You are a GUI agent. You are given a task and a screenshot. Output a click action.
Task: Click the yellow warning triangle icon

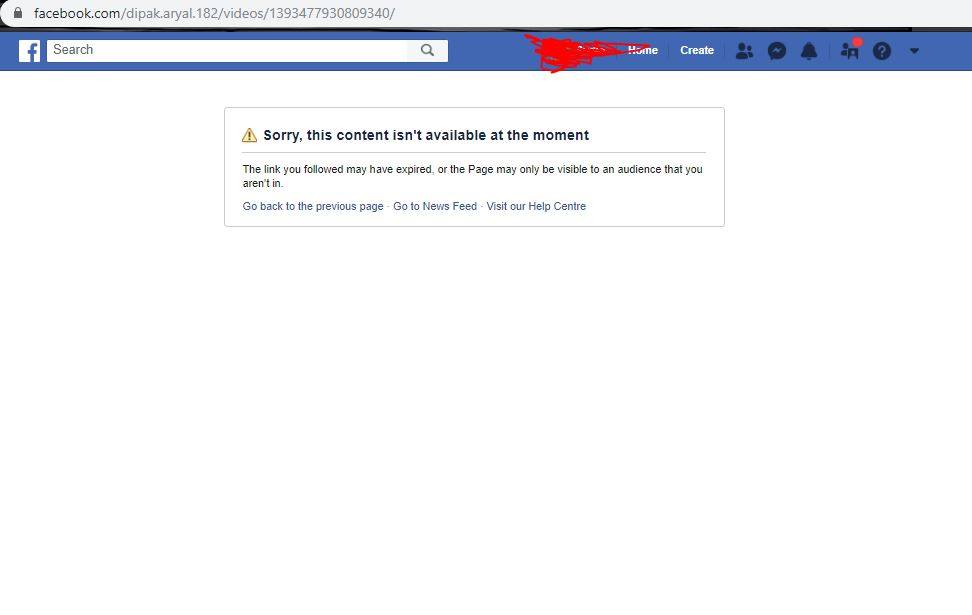click(x=249, y=135)
